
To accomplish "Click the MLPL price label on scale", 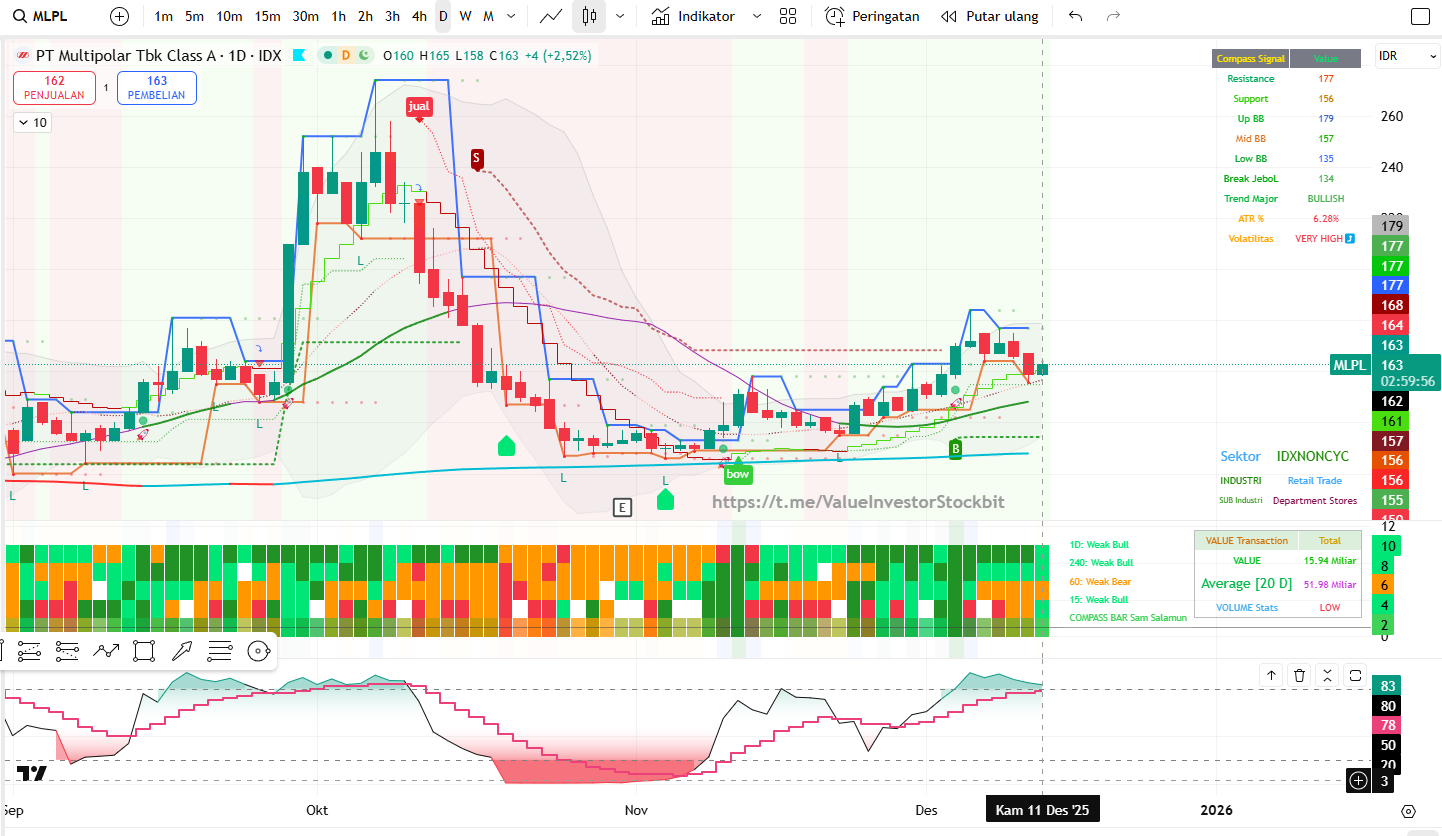I will 1352,365.
